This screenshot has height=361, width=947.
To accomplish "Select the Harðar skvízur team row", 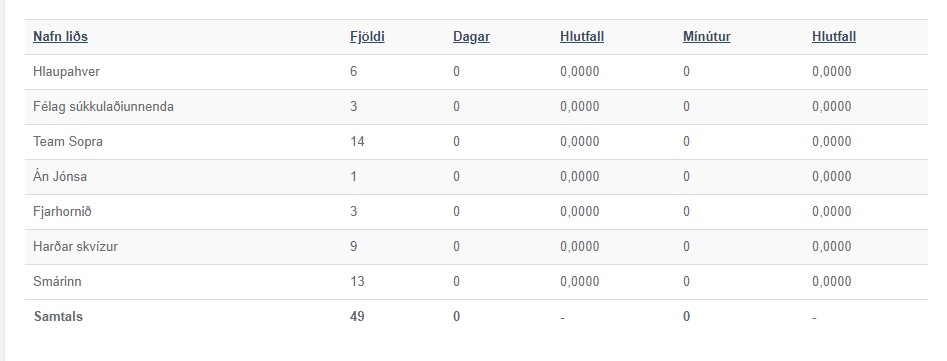I will click(x=476, y=247).
